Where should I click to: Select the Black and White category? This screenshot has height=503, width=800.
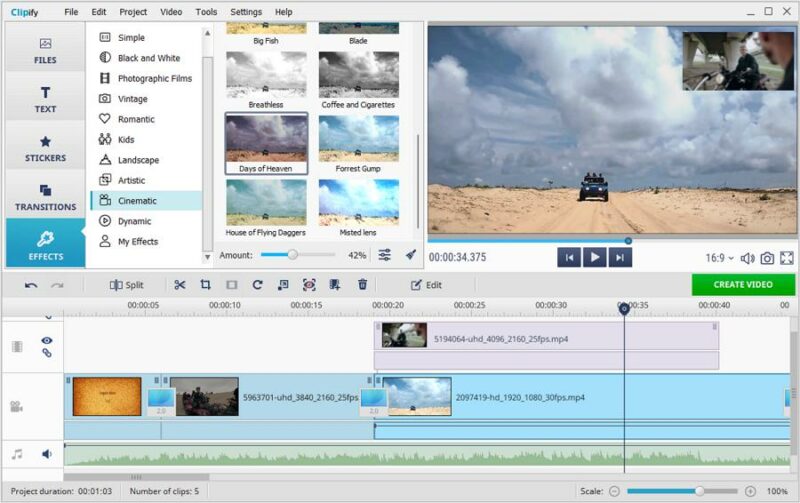(x=146, y=58)
